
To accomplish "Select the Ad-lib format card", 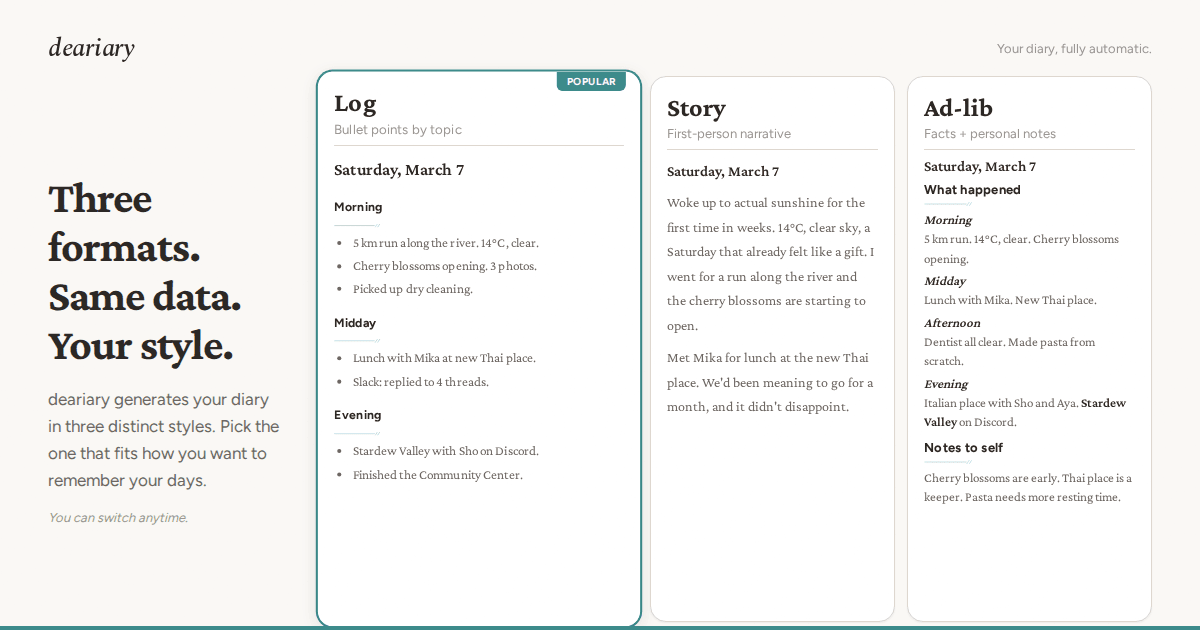I will point(1029,560).
